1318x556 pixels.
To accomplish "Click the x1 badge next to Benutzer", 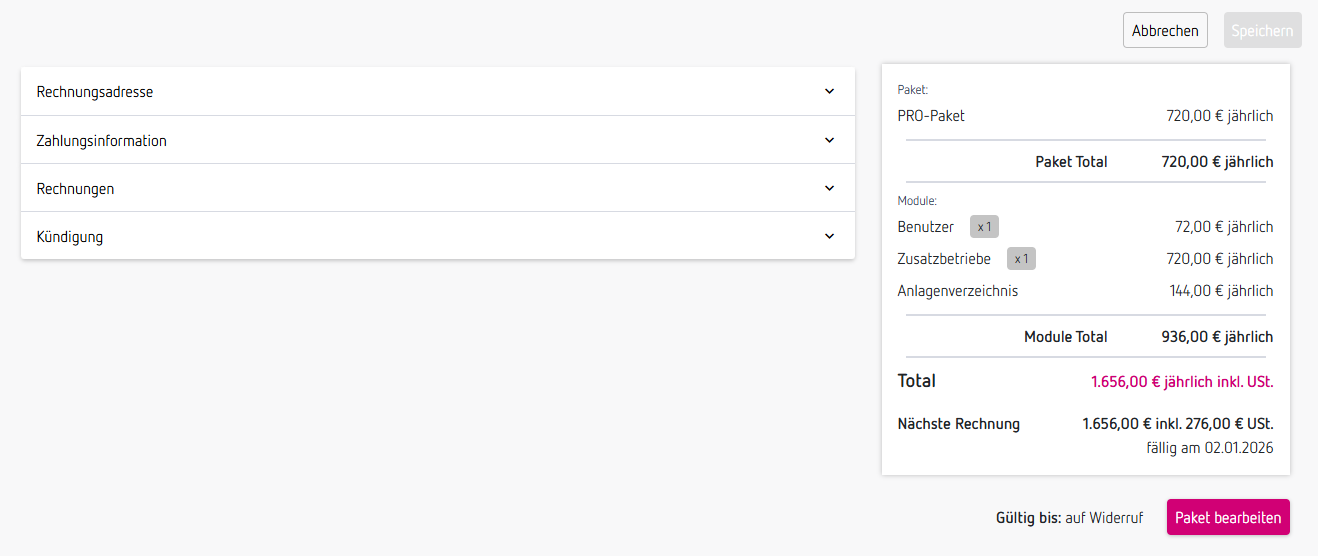I will click(984, 227).
